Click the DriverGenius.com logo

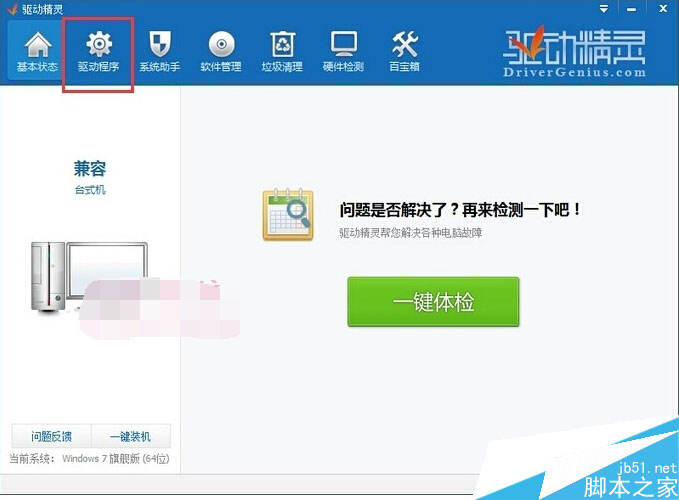click(x=574, y=53)
